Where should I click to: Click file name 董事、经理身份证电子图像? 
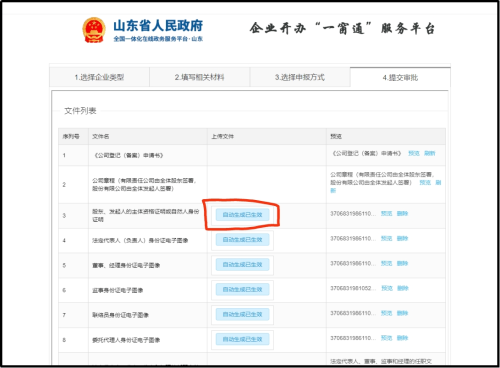point(126,265)
